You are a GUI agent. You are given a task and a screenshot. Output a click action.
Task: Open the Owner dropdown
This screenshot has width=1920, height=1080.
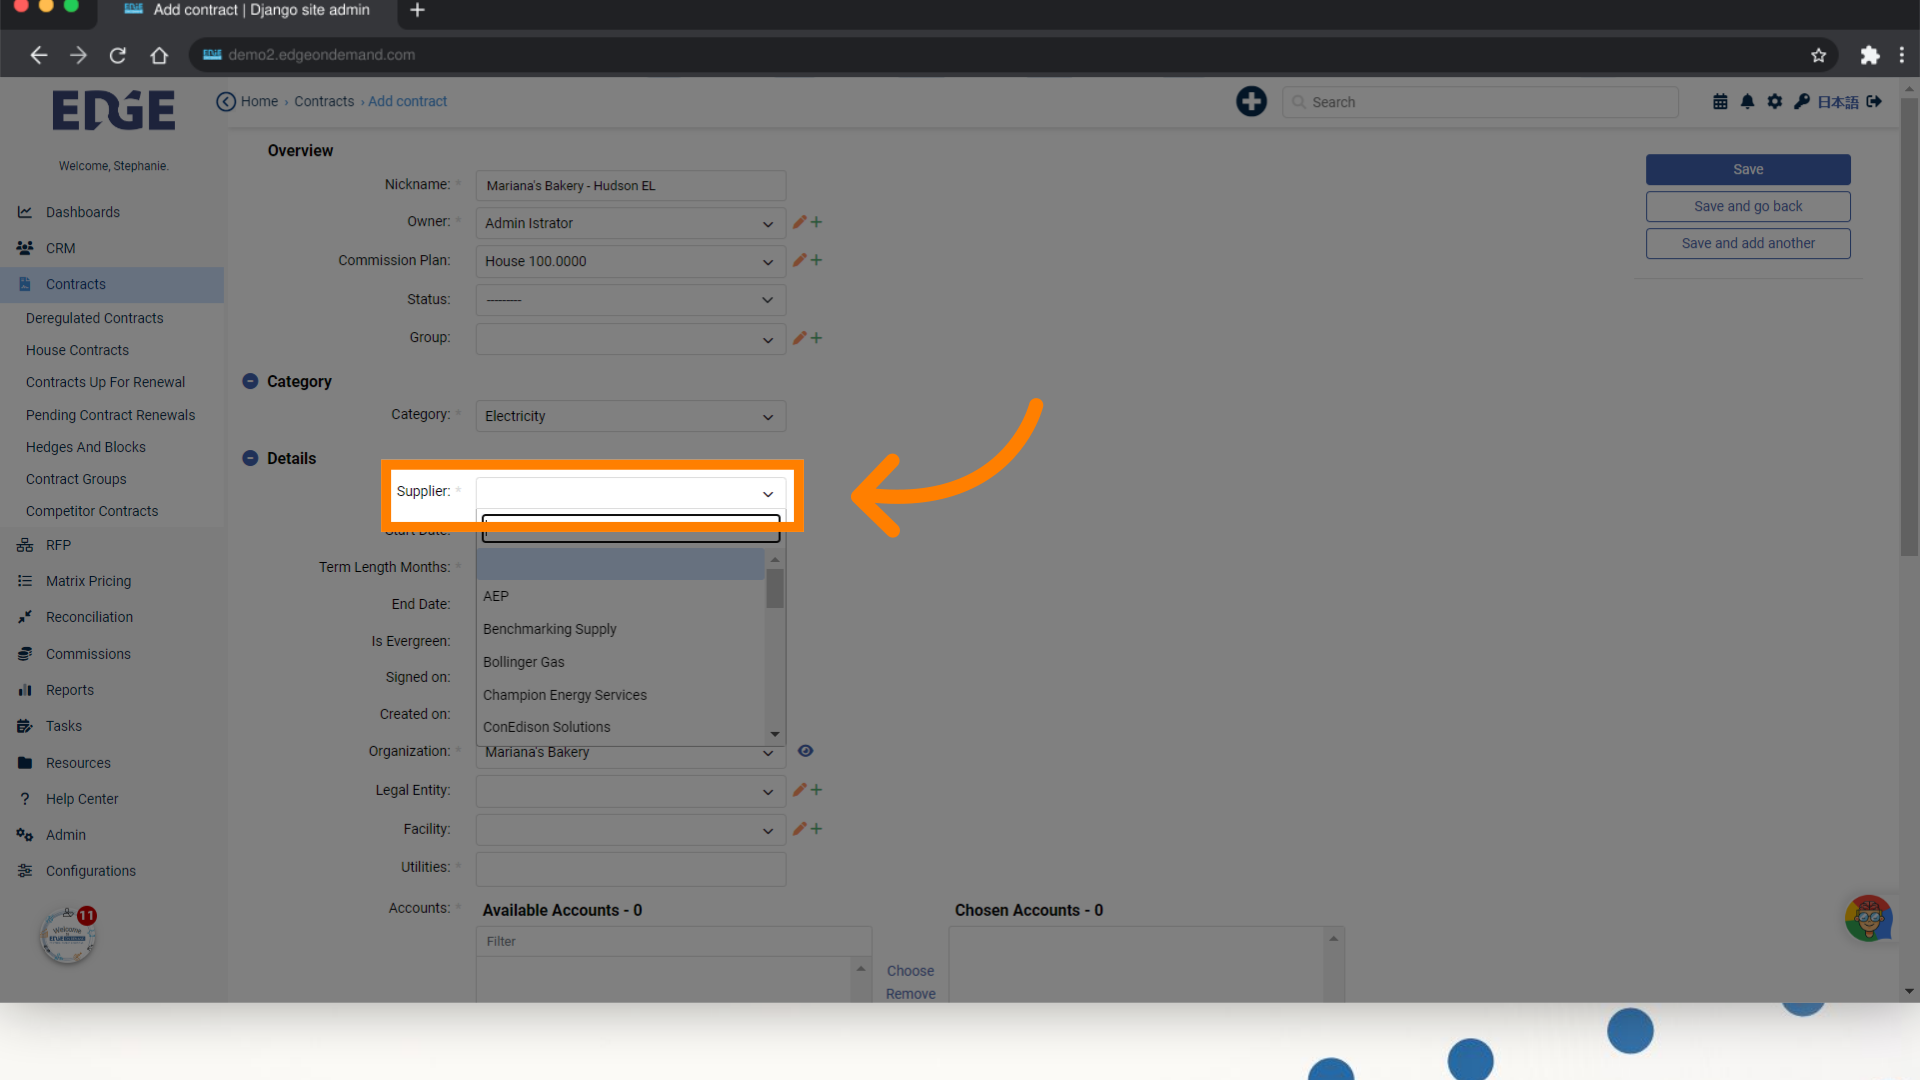[630, 223]
